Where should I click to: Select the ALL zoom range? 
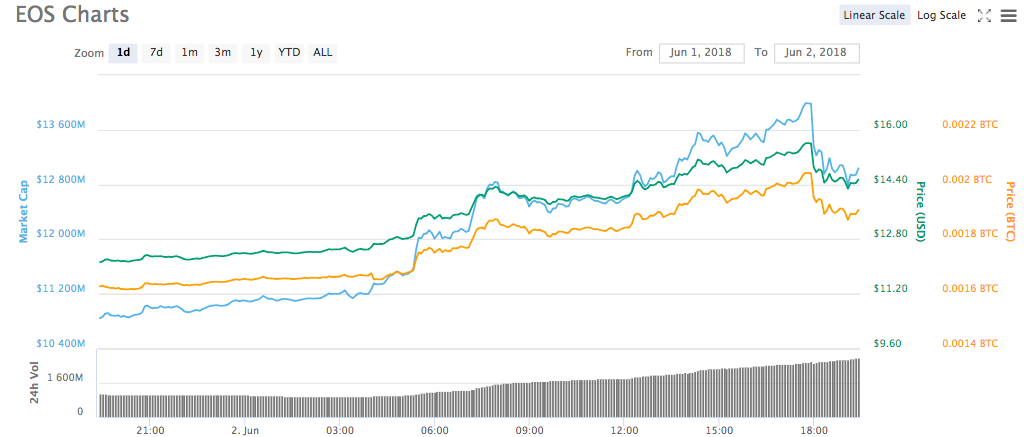(323, 53)
